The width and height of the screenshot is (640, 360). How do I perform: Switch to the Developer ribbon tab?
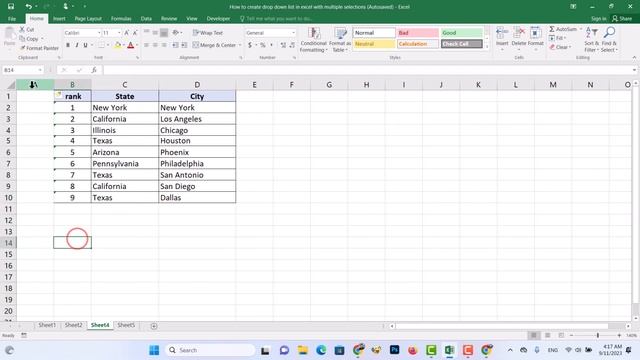[218, 18]
